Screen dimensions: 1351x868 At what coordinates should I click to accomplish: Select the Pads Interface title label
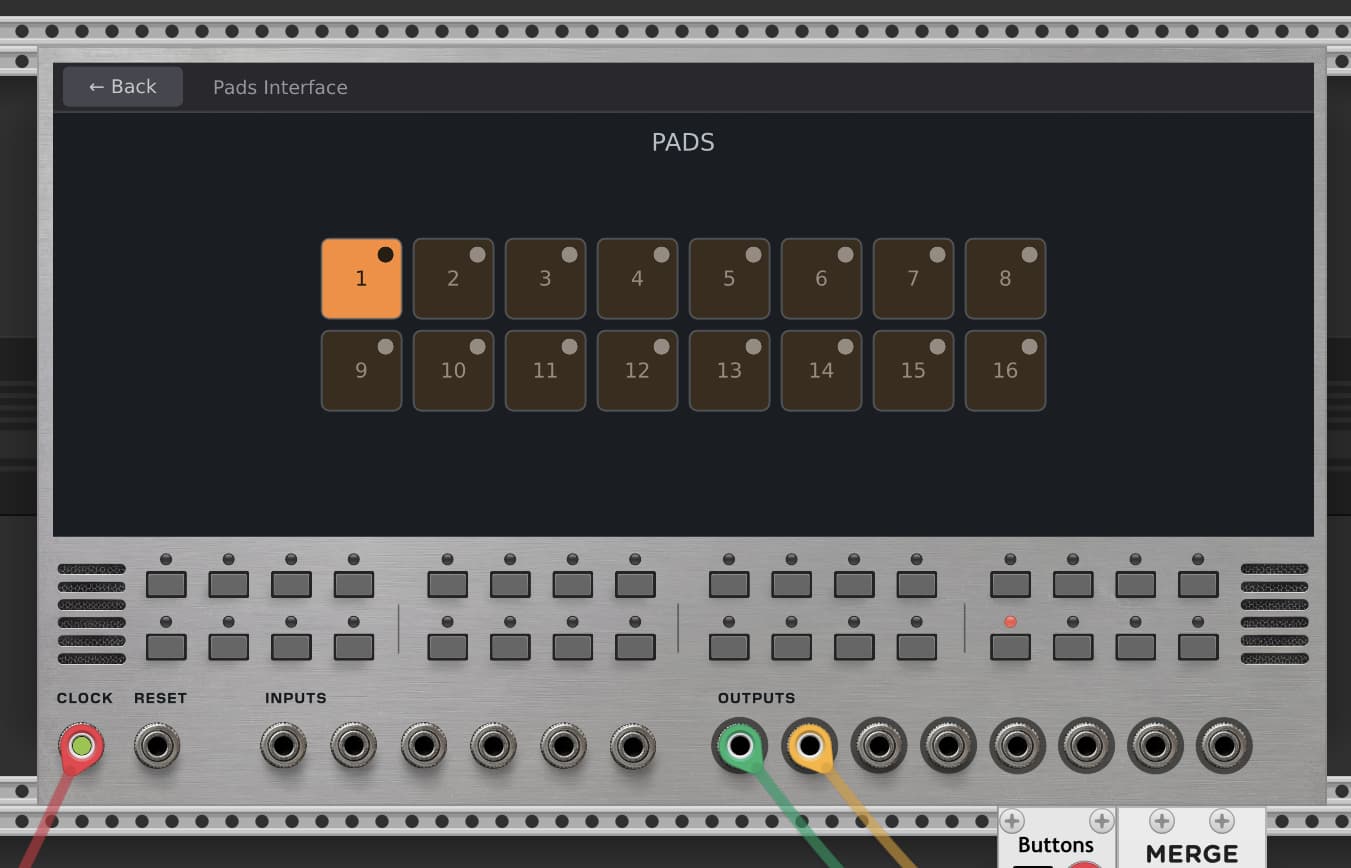pyautogui.click(x=280, y=88)
